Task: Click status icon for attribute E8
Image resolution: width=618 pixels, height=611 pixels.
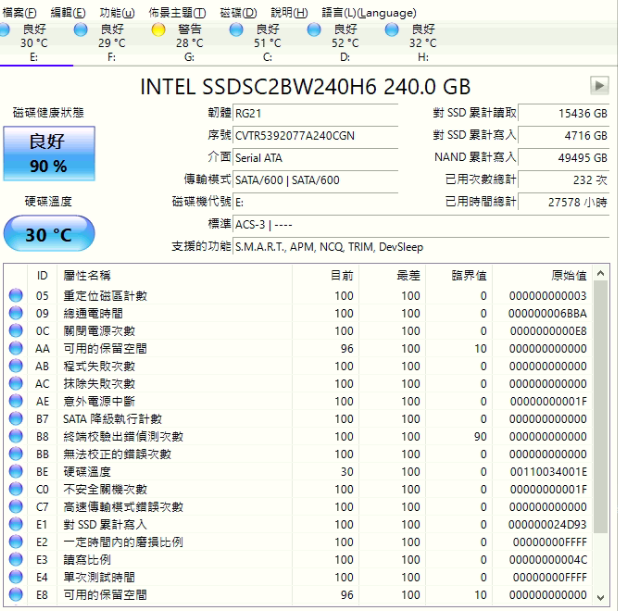Action: coord(16,594)
